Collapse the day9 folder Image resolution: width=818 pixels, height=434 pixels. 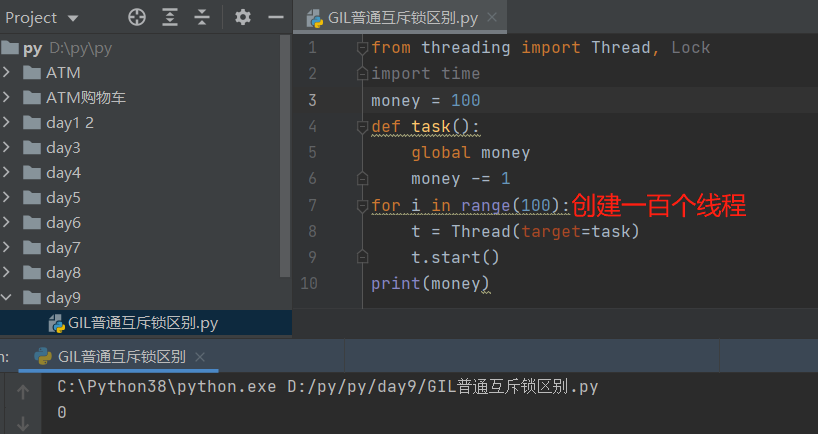8,298
